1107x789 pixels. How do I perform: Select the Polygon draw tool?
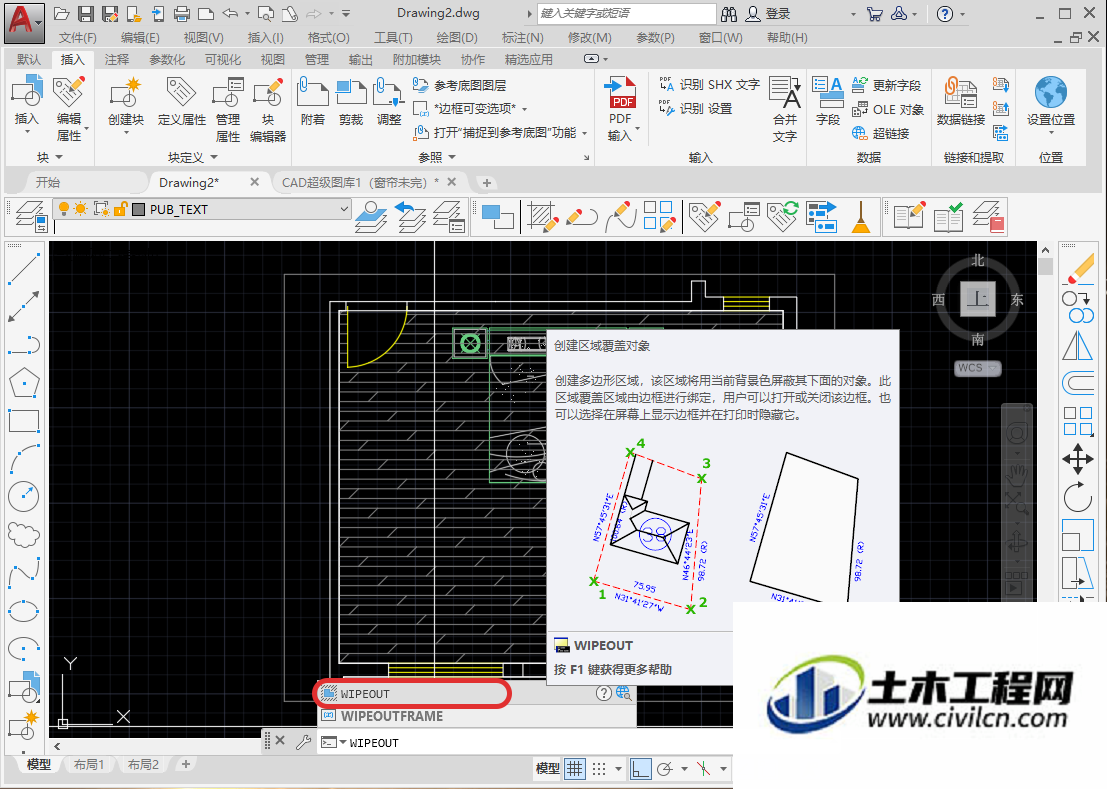pyautogui.click(x=24, y=383)
